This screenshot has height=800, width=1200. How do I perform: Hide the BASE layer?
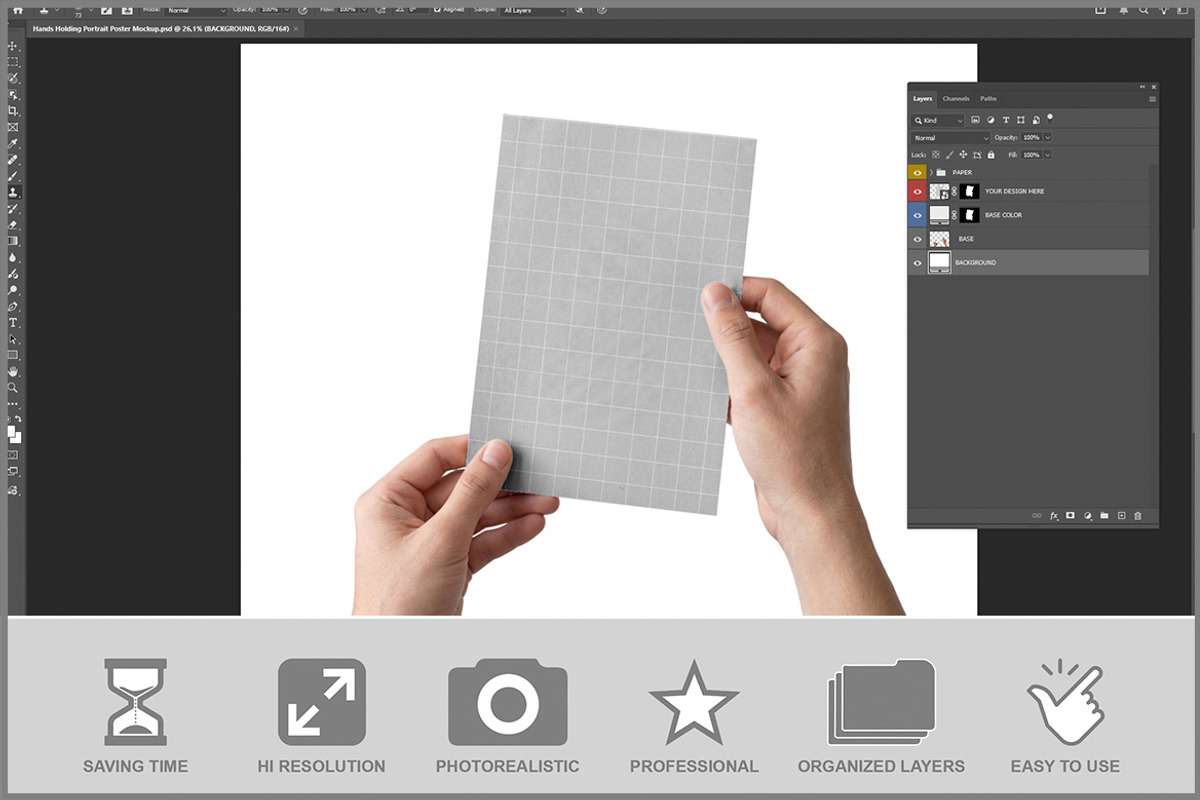(918, 239)
